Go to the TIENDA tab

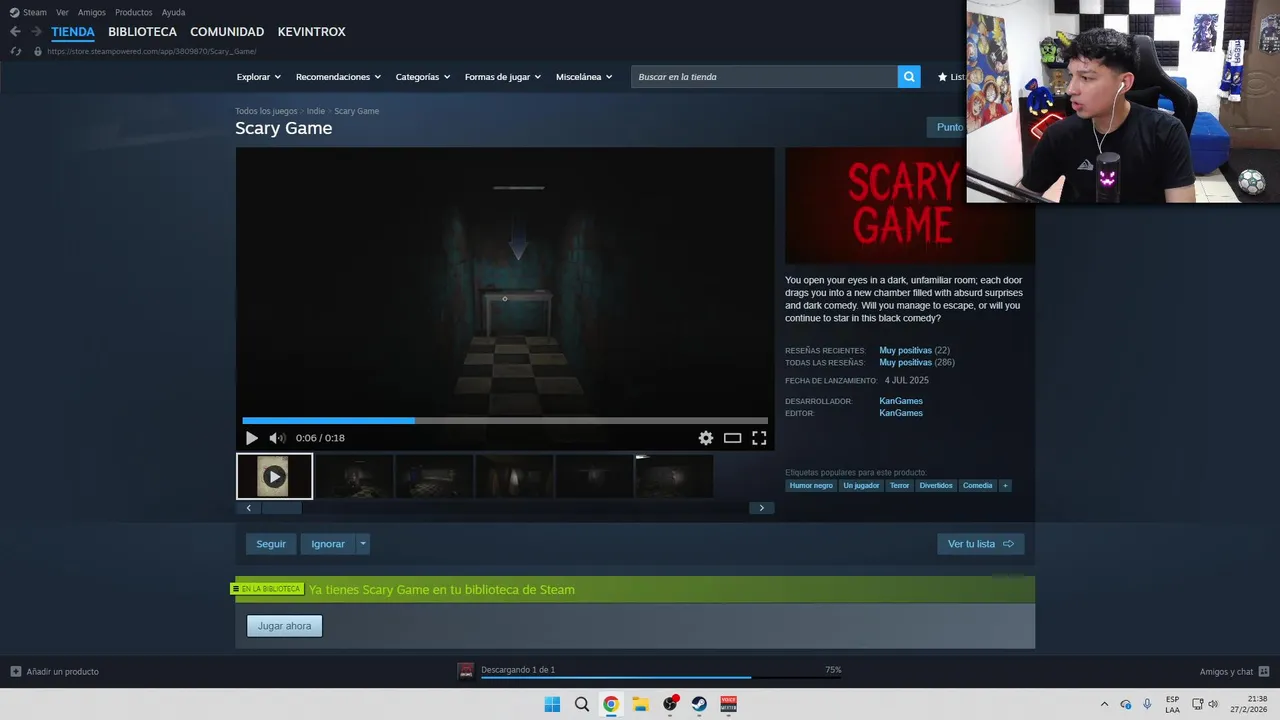pyautogui.click(x=73, y=32)
